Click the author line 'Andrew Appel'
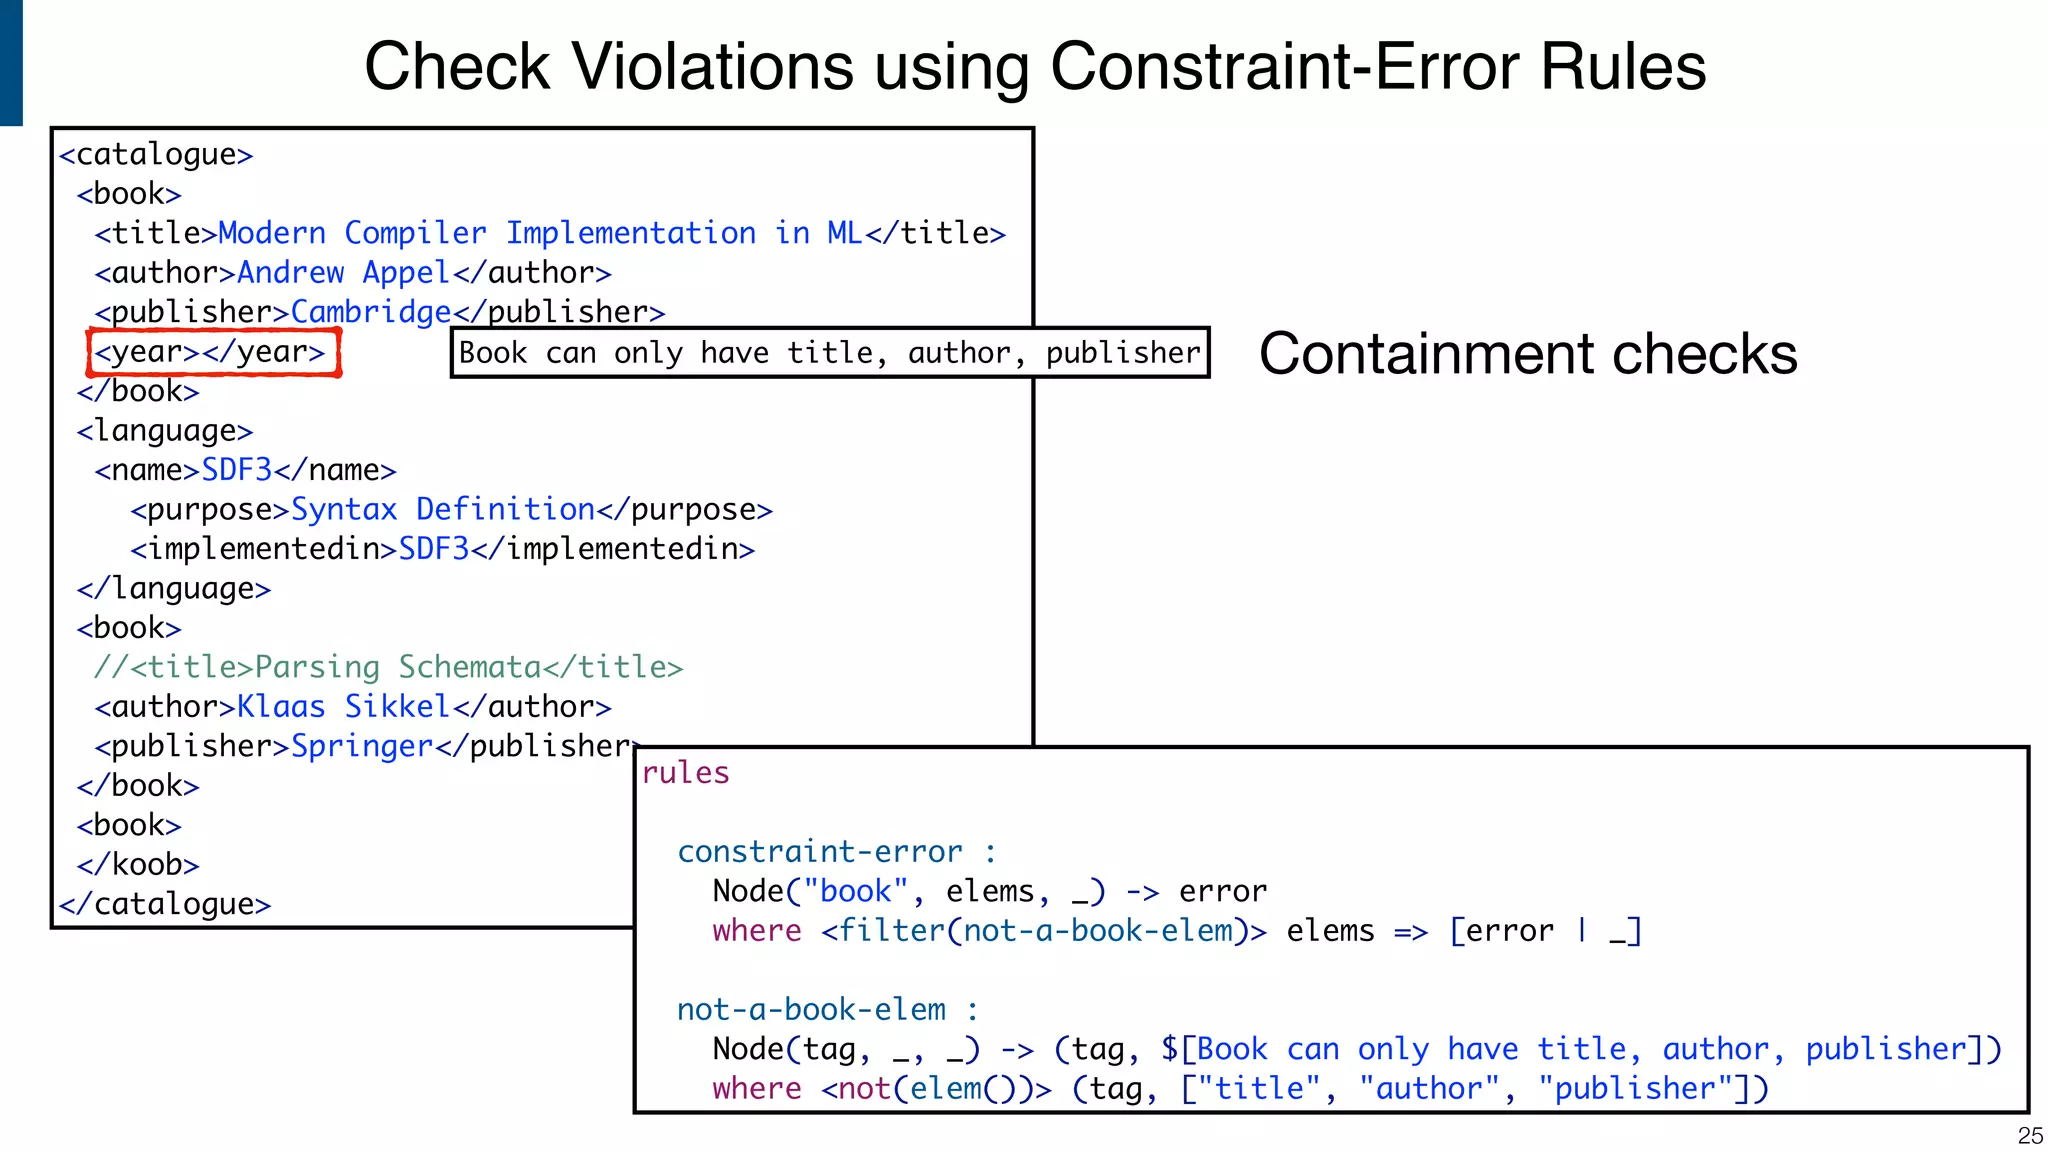This screenshot has height=1152, width=2048. click(353, 272)
